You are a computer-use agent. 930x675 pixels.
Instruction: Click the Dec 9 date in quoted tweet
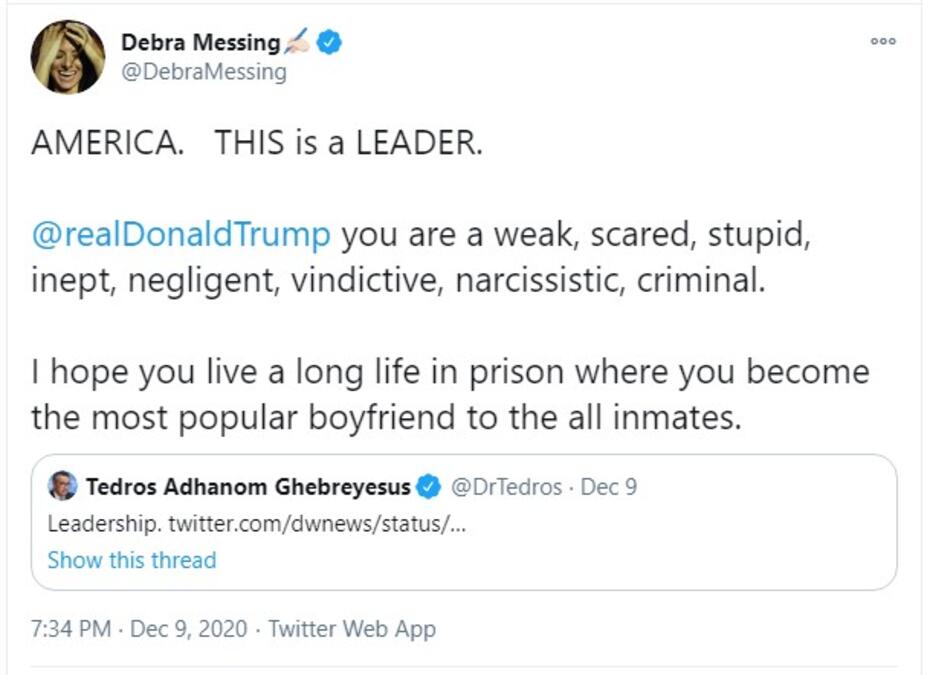click(609, 487)
